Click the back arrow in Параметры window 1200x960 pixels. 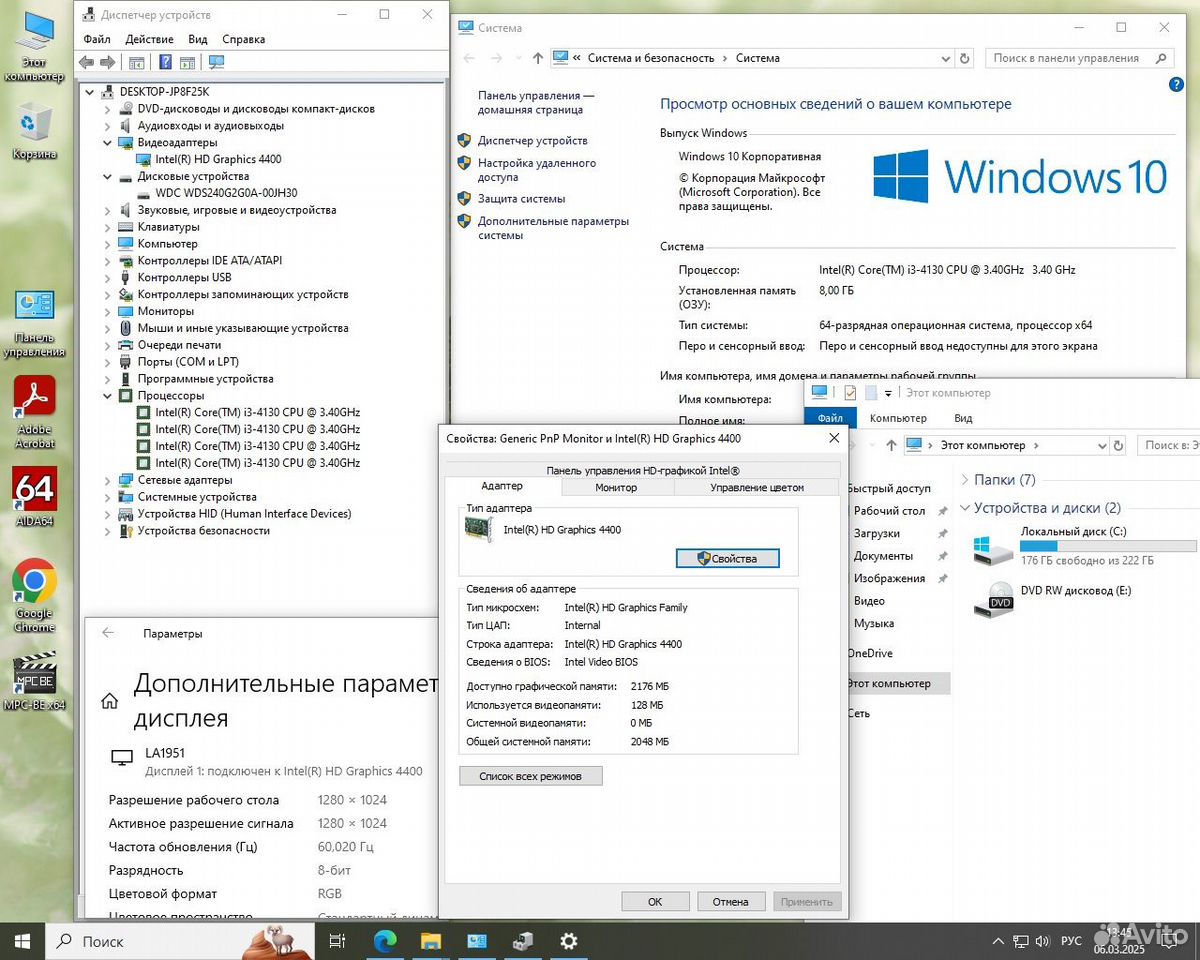point(108,633)
